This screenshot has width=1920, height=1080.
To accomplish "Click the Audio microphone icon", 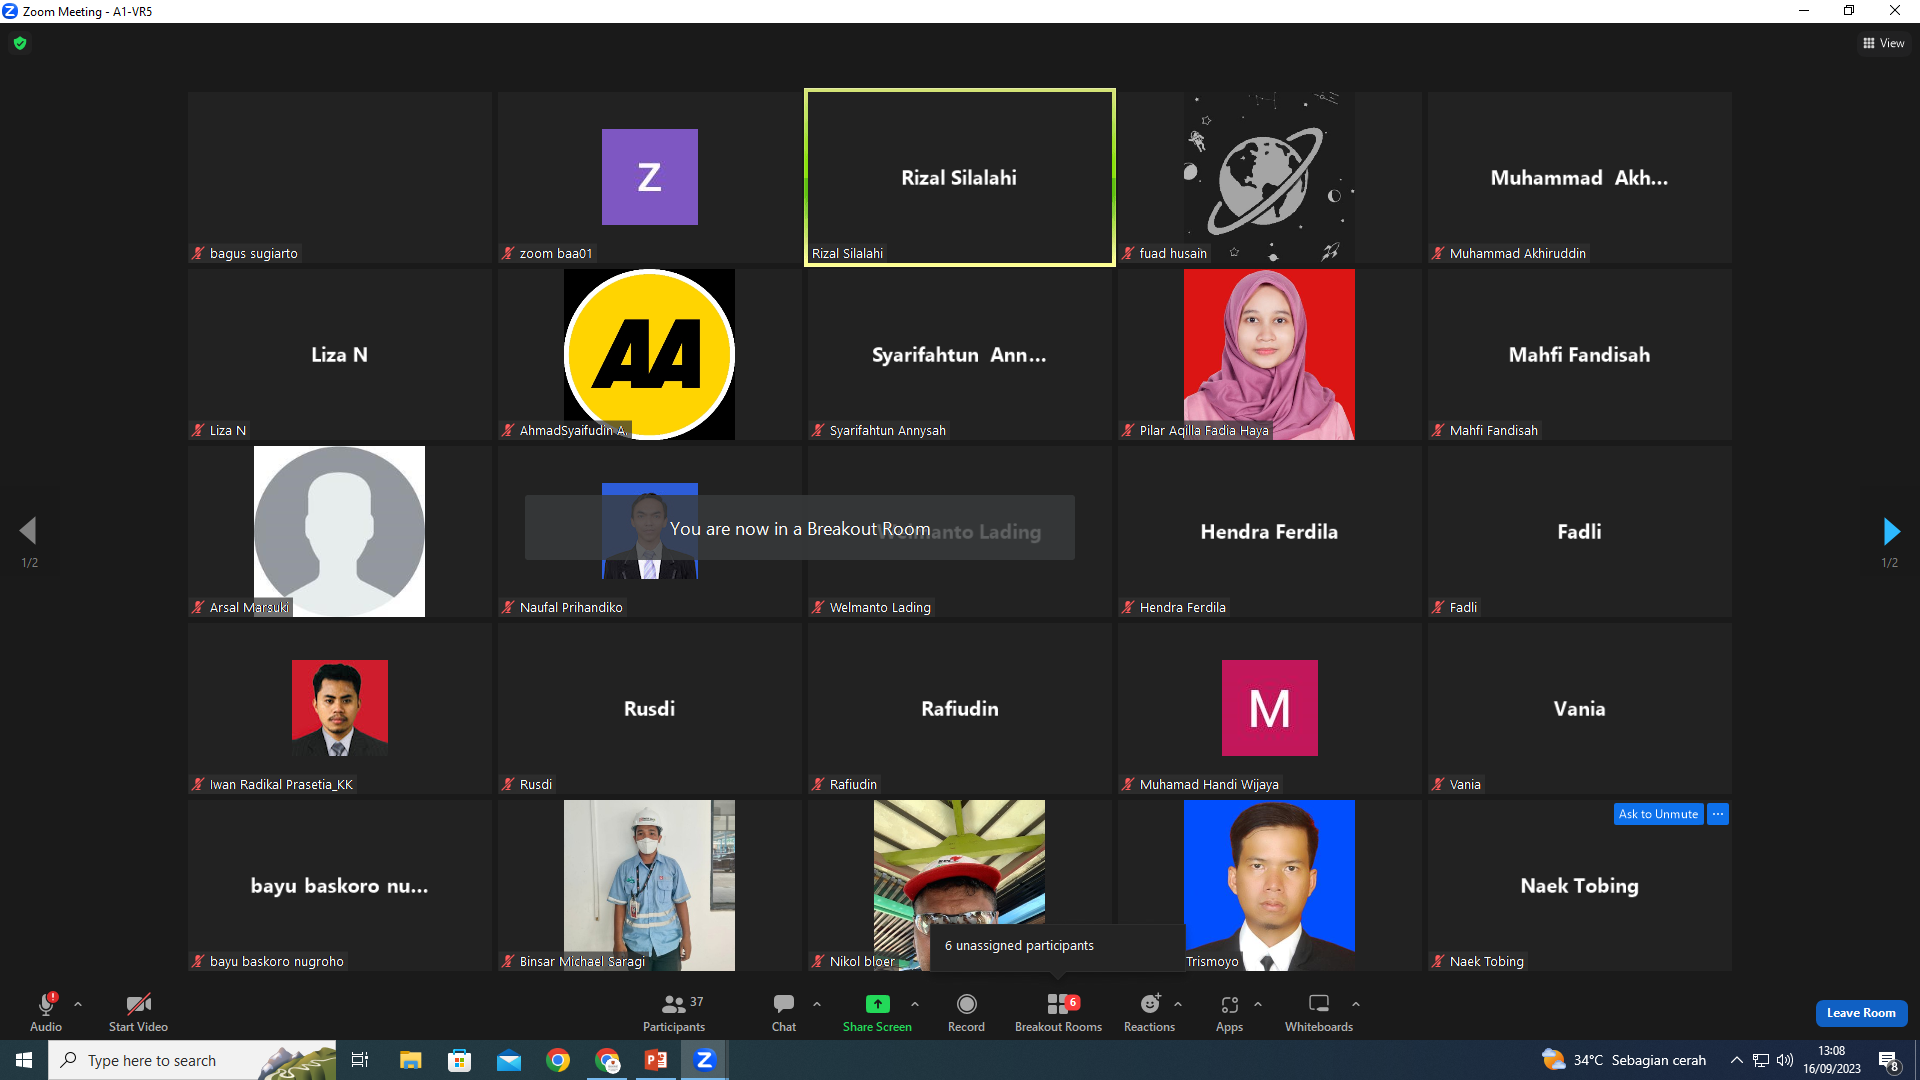I will [46, 1004].
